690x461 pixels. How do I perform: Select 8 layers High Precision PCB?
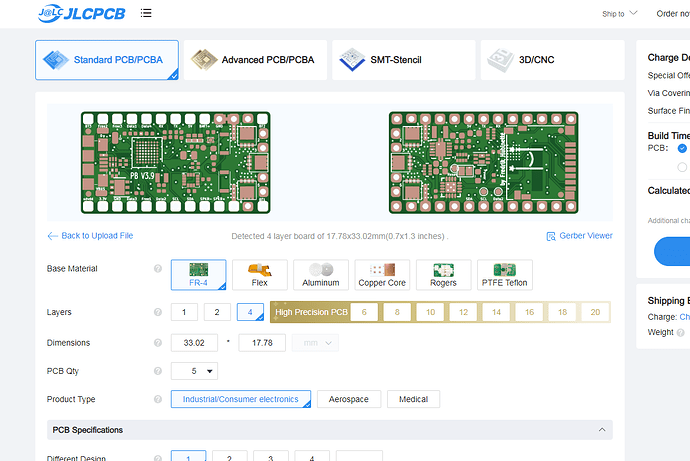397,312
